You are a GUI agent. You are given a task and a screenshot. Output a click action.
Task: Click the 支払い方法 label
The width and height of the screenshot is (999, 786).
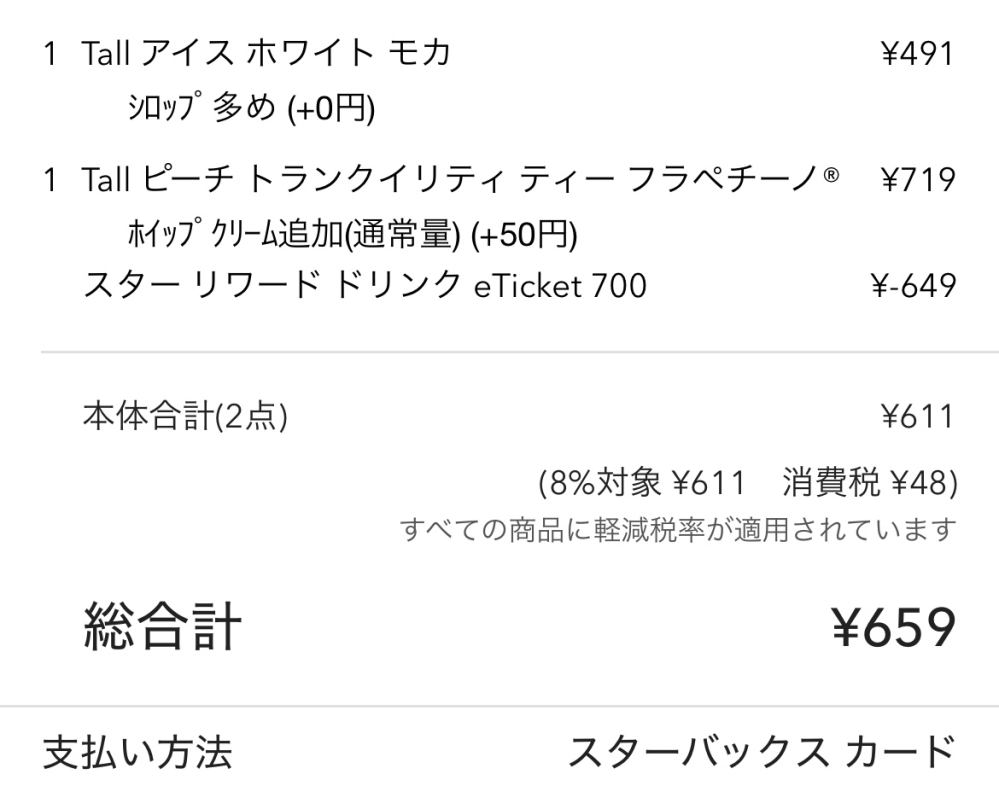click(x=138, y=752)
